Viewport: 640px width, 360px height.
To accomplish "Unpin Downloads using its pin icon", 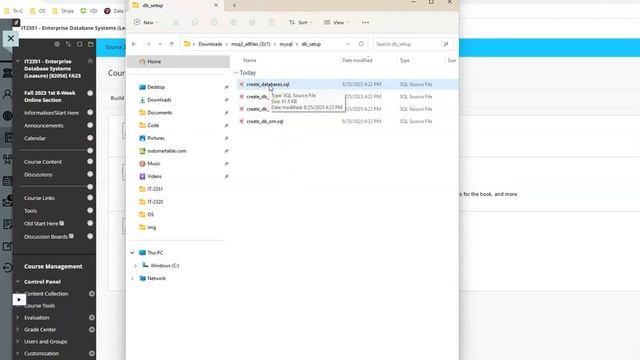I will pos(226,100).
